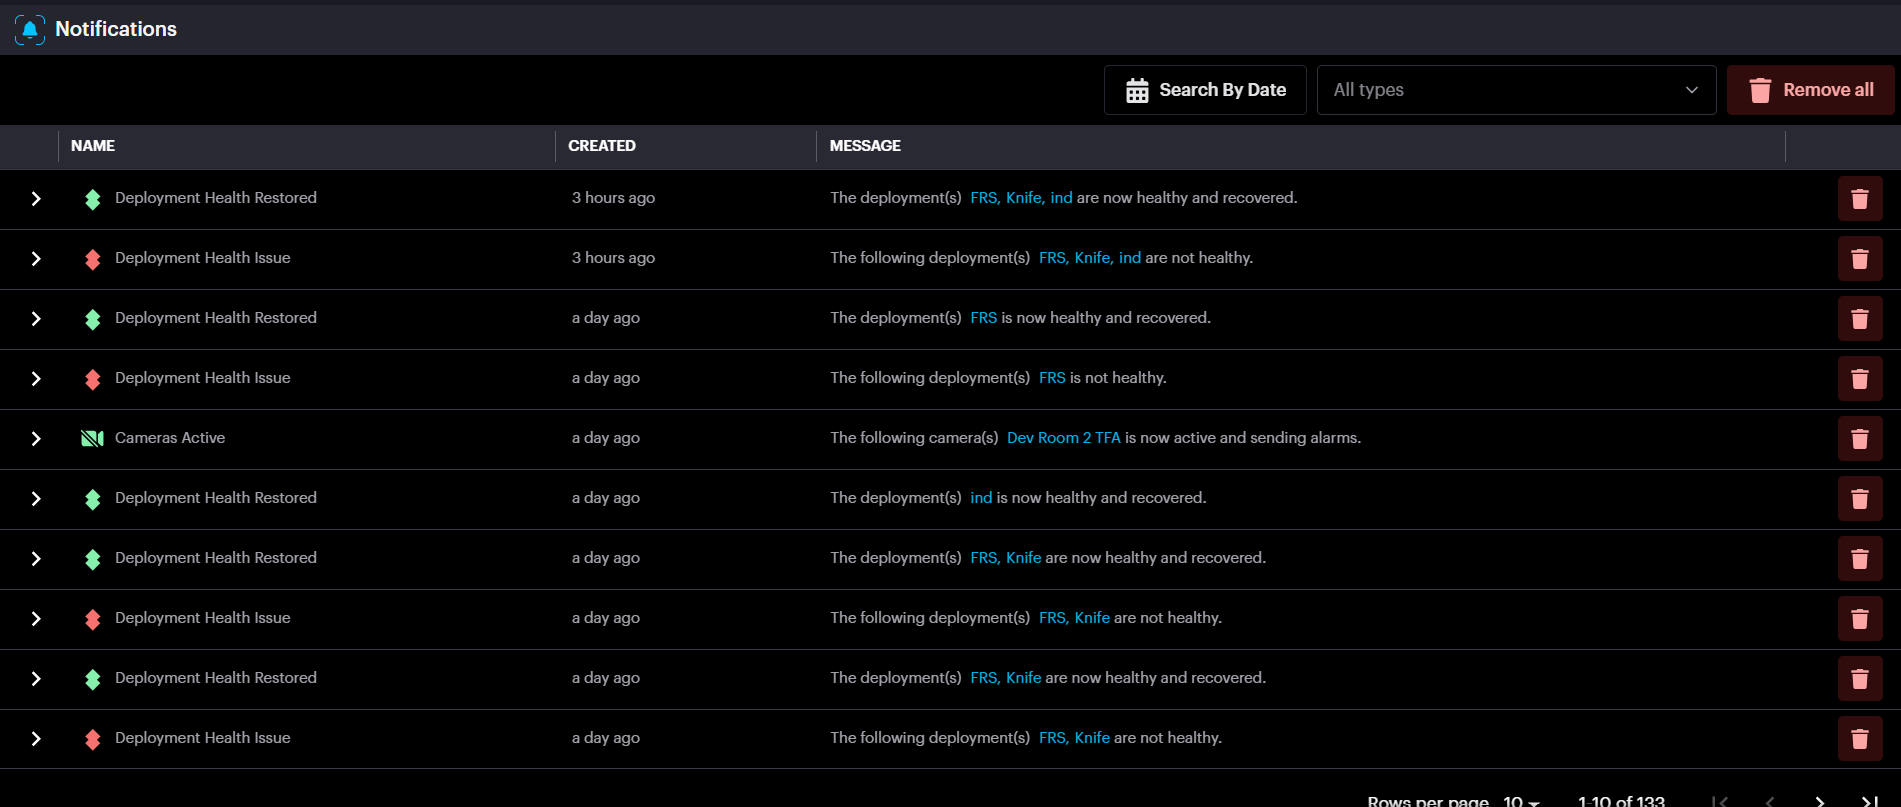Viewport: 1901px width, 807px height.
Task: Expand the first Deployment Health Restored row
Action: (x=36, y=199)
